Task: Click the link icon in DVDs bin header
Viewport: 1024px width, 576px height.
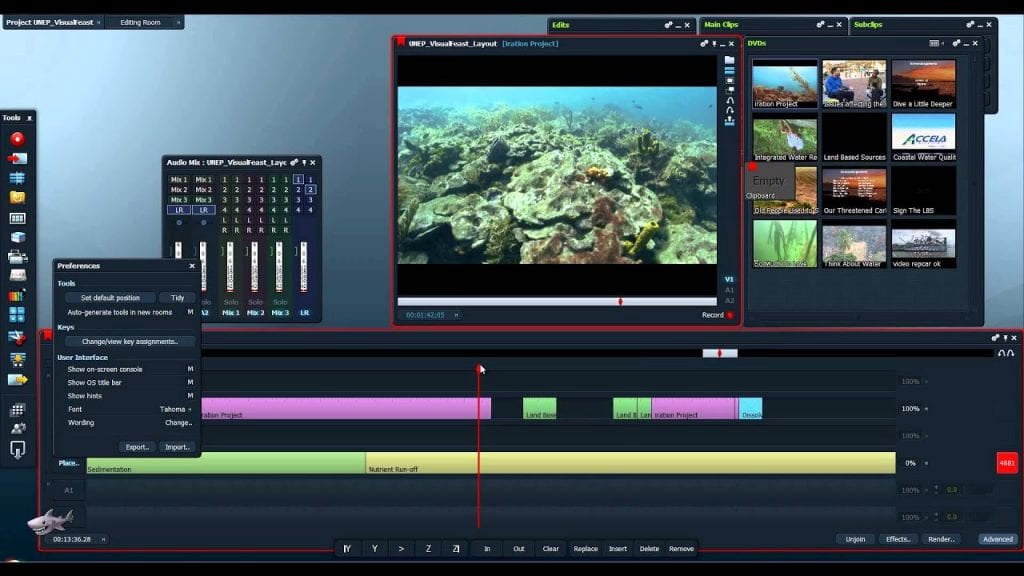Action: (956, 43)
